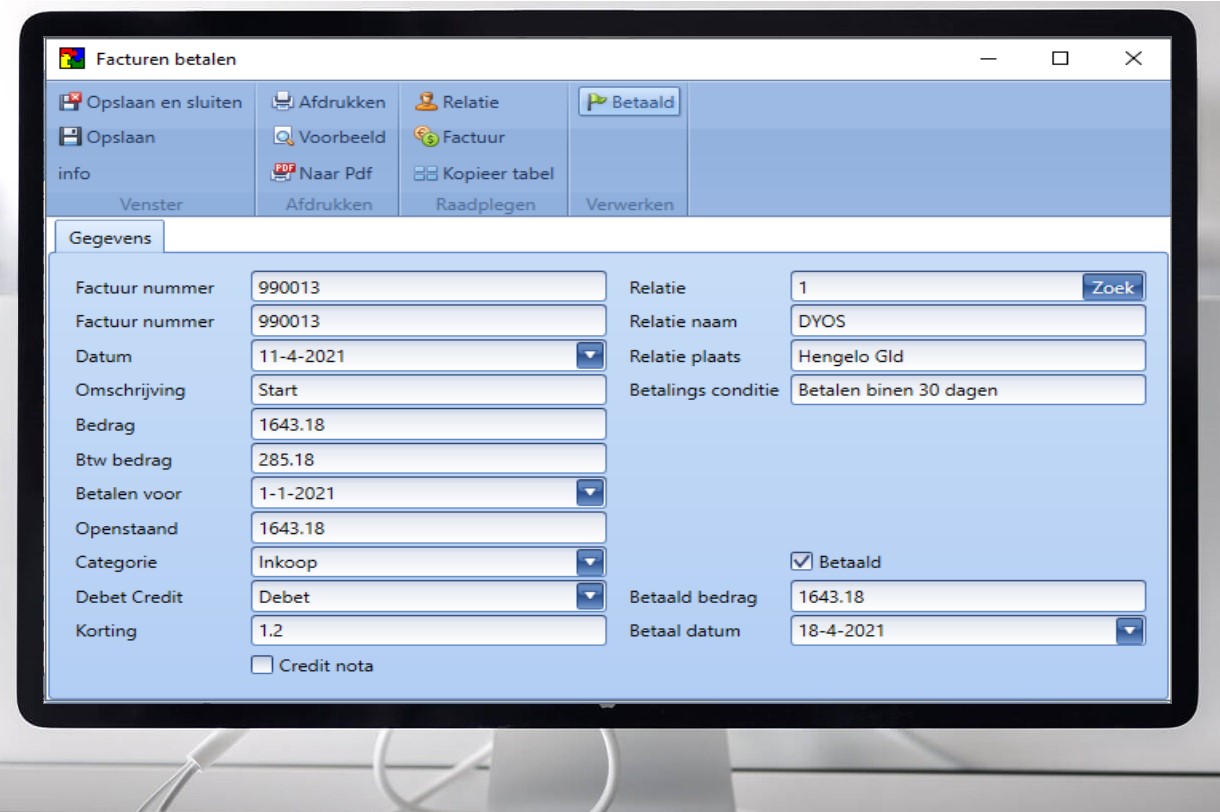The width and height of the screenshot is (1220, 812).
Task: Open the Voorbeeld print preview icon
Action: [x=283, y=137]
